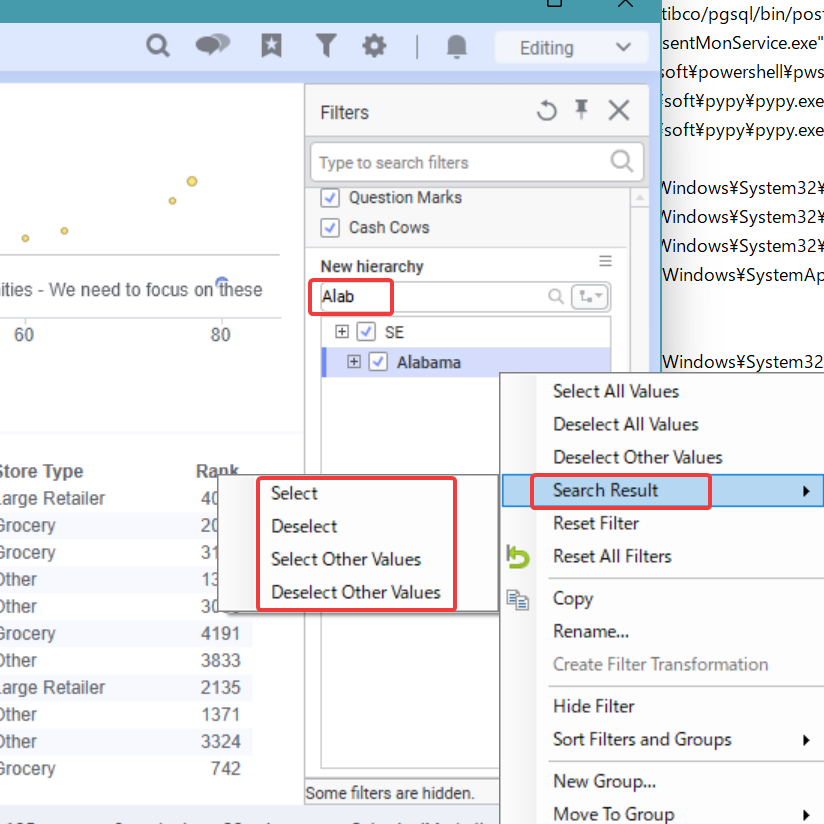This screenshot has width=824, height=824.
Task: Click the copy documents icon beside Copy
Action: pos(518,600)
